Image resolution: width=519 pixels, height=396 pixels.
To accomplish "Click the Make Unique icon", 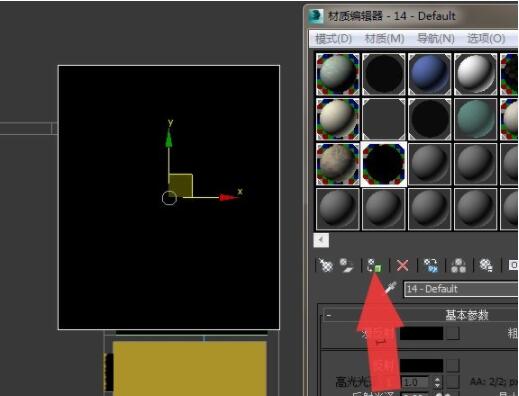I will coord(458,266).
